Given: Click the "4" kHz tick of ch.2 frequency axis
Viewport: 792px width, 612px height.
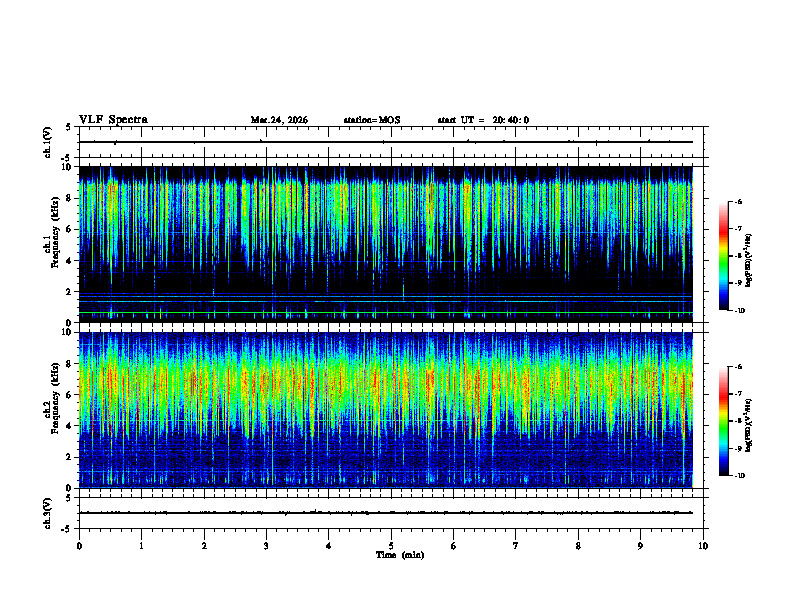Looking at the screenshot, I should 70,426.
